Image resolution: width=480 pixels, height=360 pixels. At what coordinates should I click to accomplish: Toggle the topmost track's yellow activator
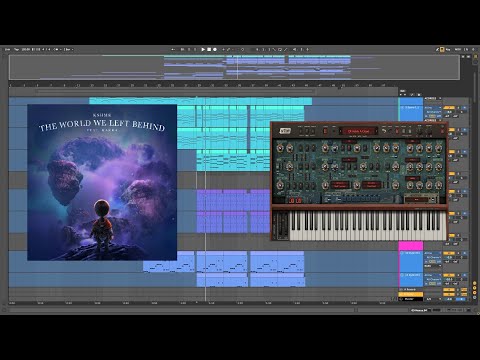pyautogui.click(x=449, y=108)
